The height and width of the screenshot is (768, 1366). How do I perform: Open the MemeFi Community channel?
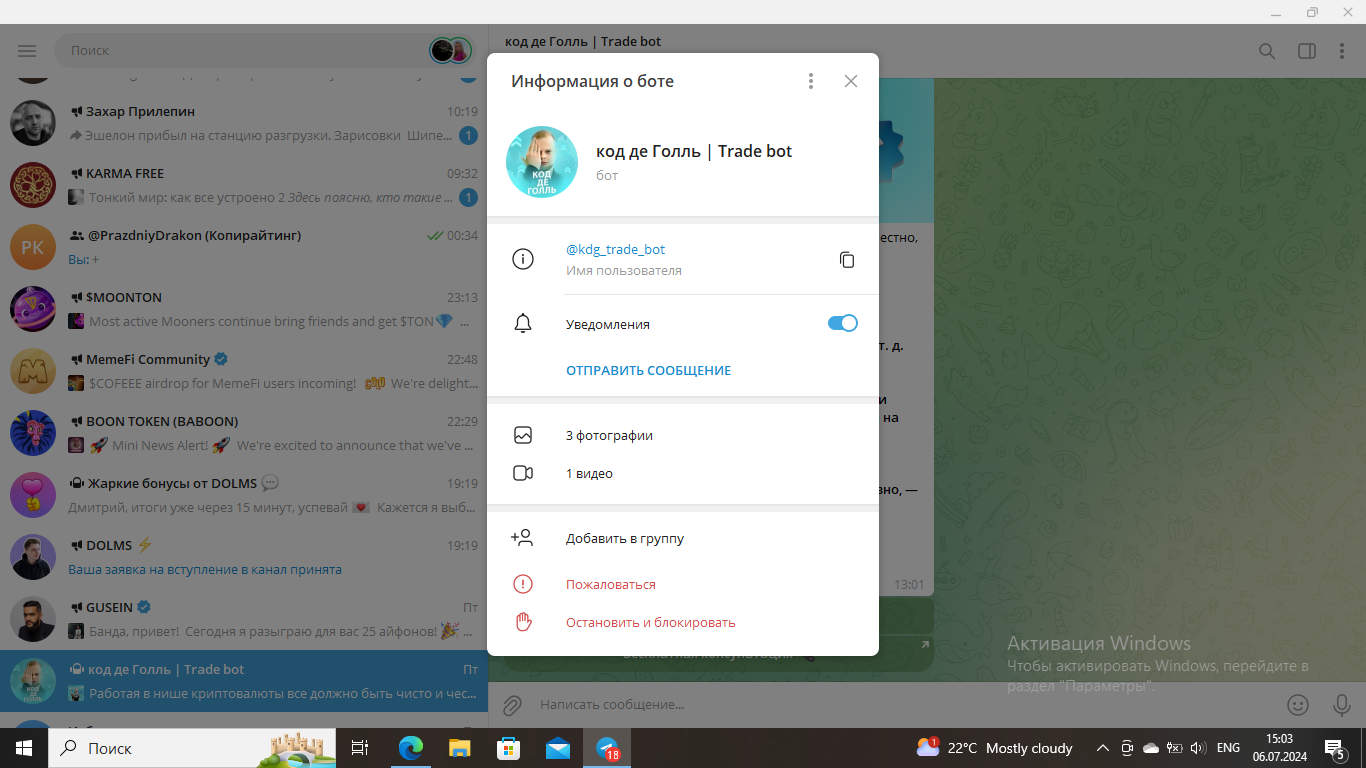point(244,371)
